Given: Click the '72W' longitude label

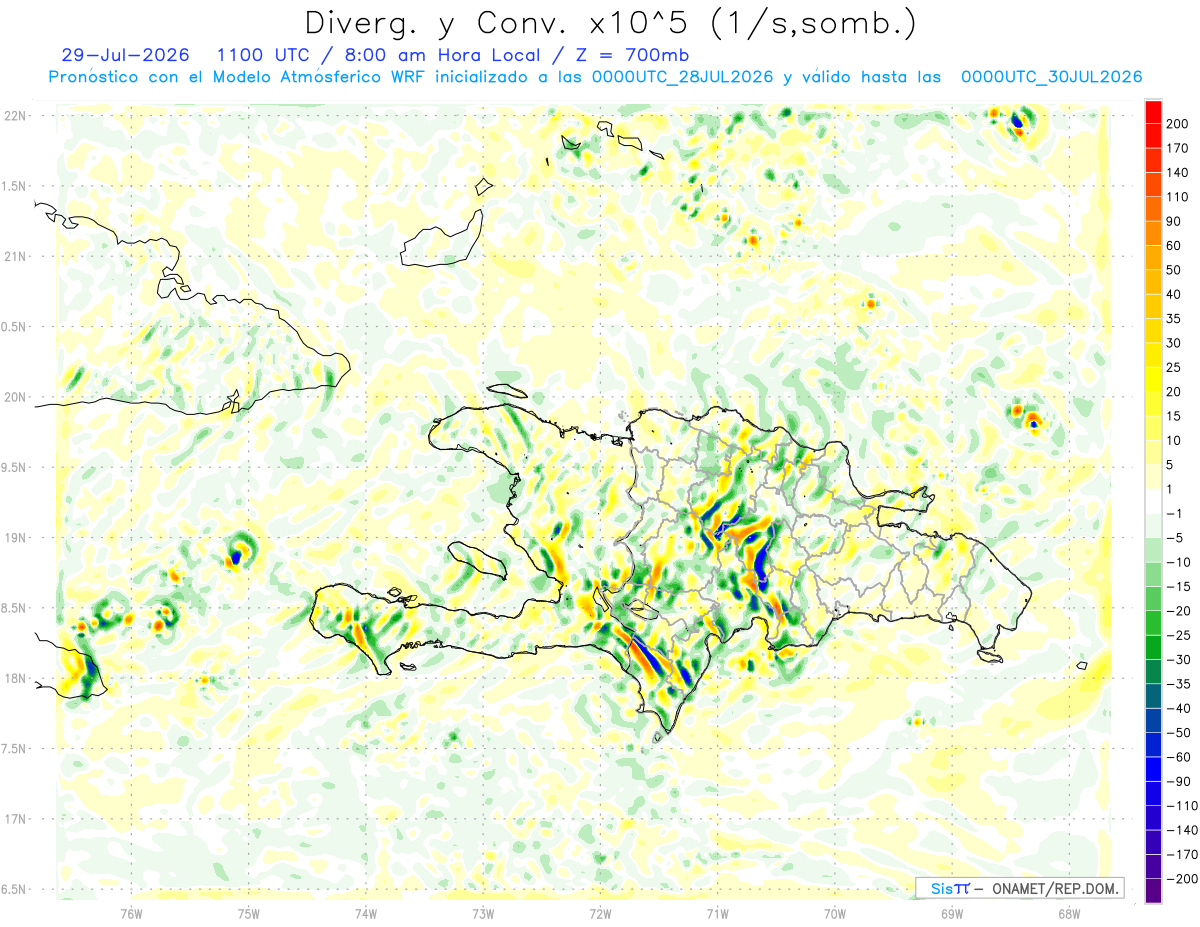Looking at the screenshot, I should [600, 913].
